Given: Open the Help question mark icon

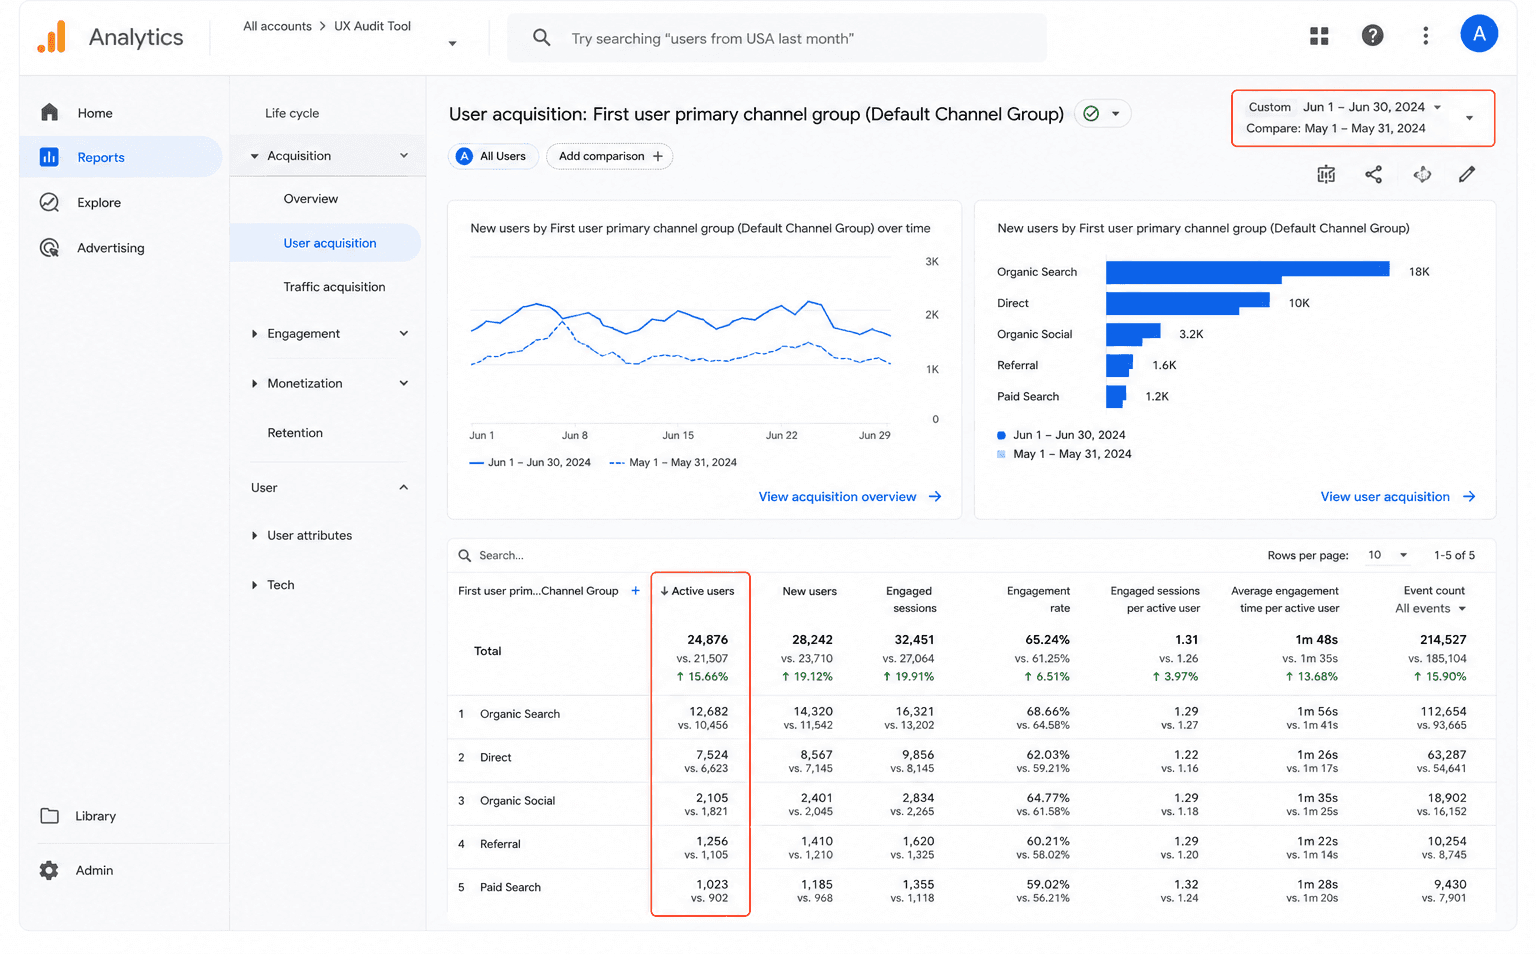Looking at the screenshot, I should click(1372, 36).
